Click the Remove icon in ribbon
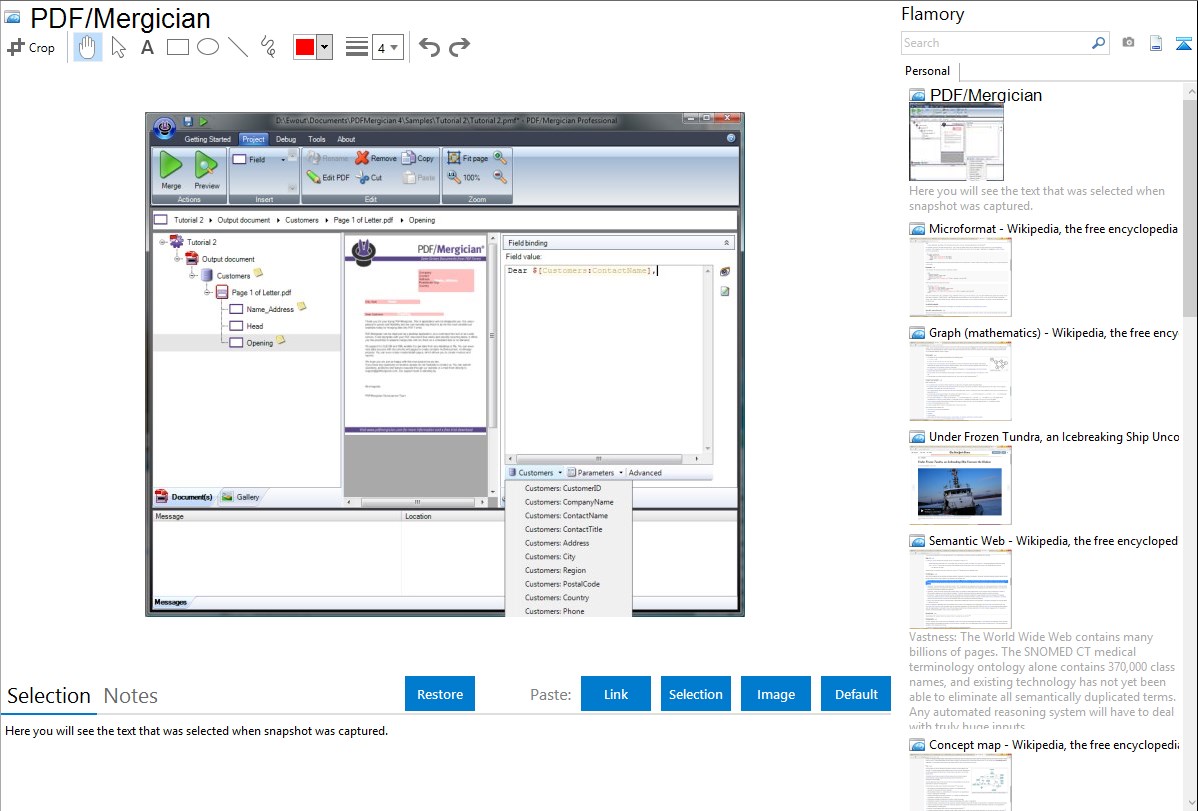Viewport: 1198px width, 811px height. [361, 157]
